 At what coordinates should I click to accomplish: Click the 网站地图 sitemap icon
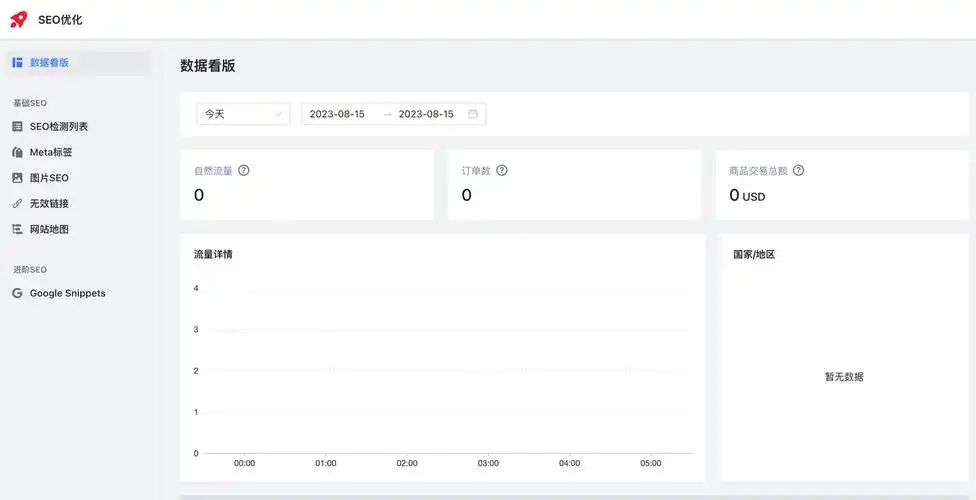coord(17,229)
